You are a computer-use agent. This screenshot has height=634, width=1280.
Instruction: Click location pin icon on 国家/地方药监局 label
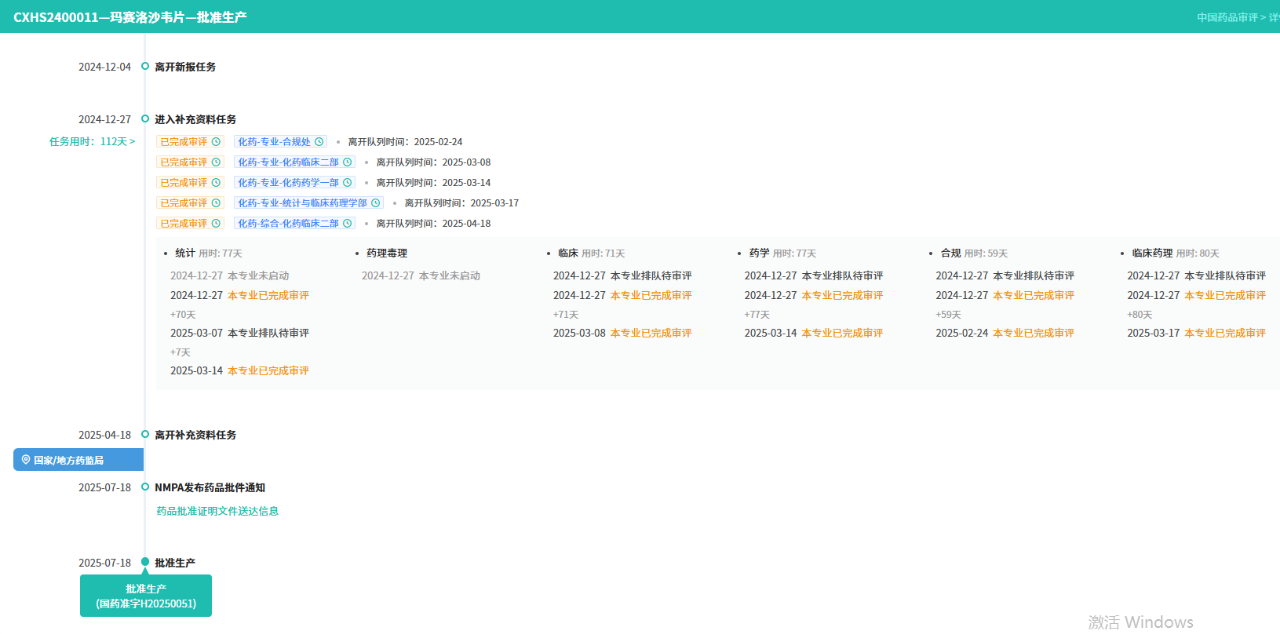click(x=26, y=460)
